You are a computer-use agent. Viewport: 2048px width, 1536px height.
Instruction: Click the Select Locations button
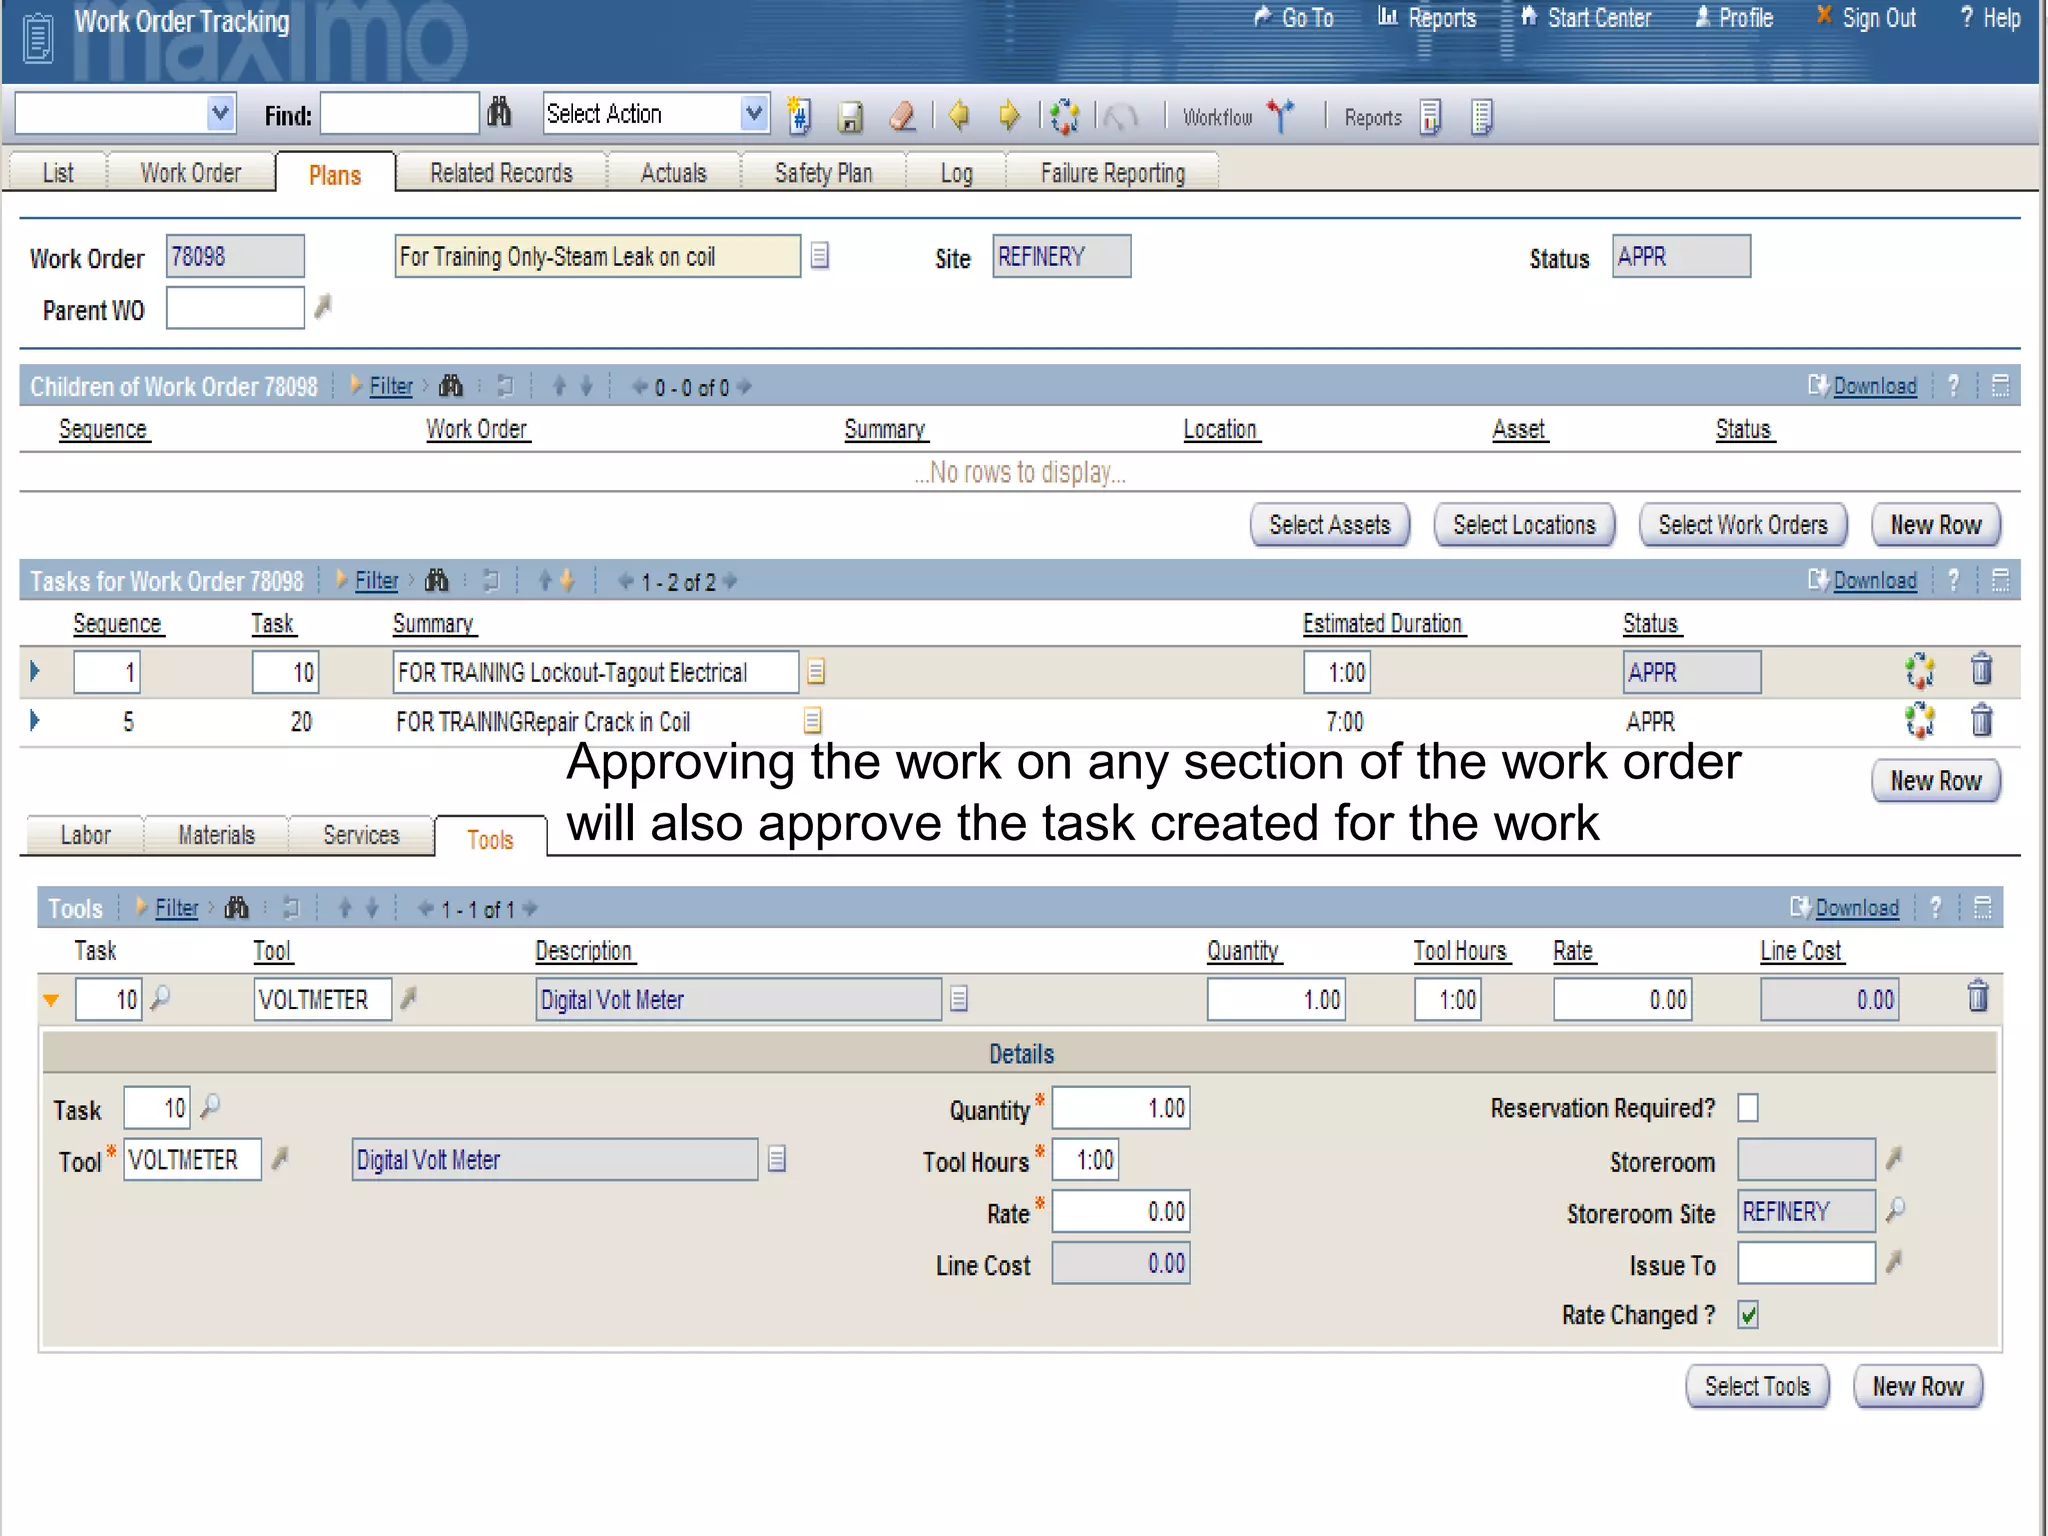point(1524,525)
